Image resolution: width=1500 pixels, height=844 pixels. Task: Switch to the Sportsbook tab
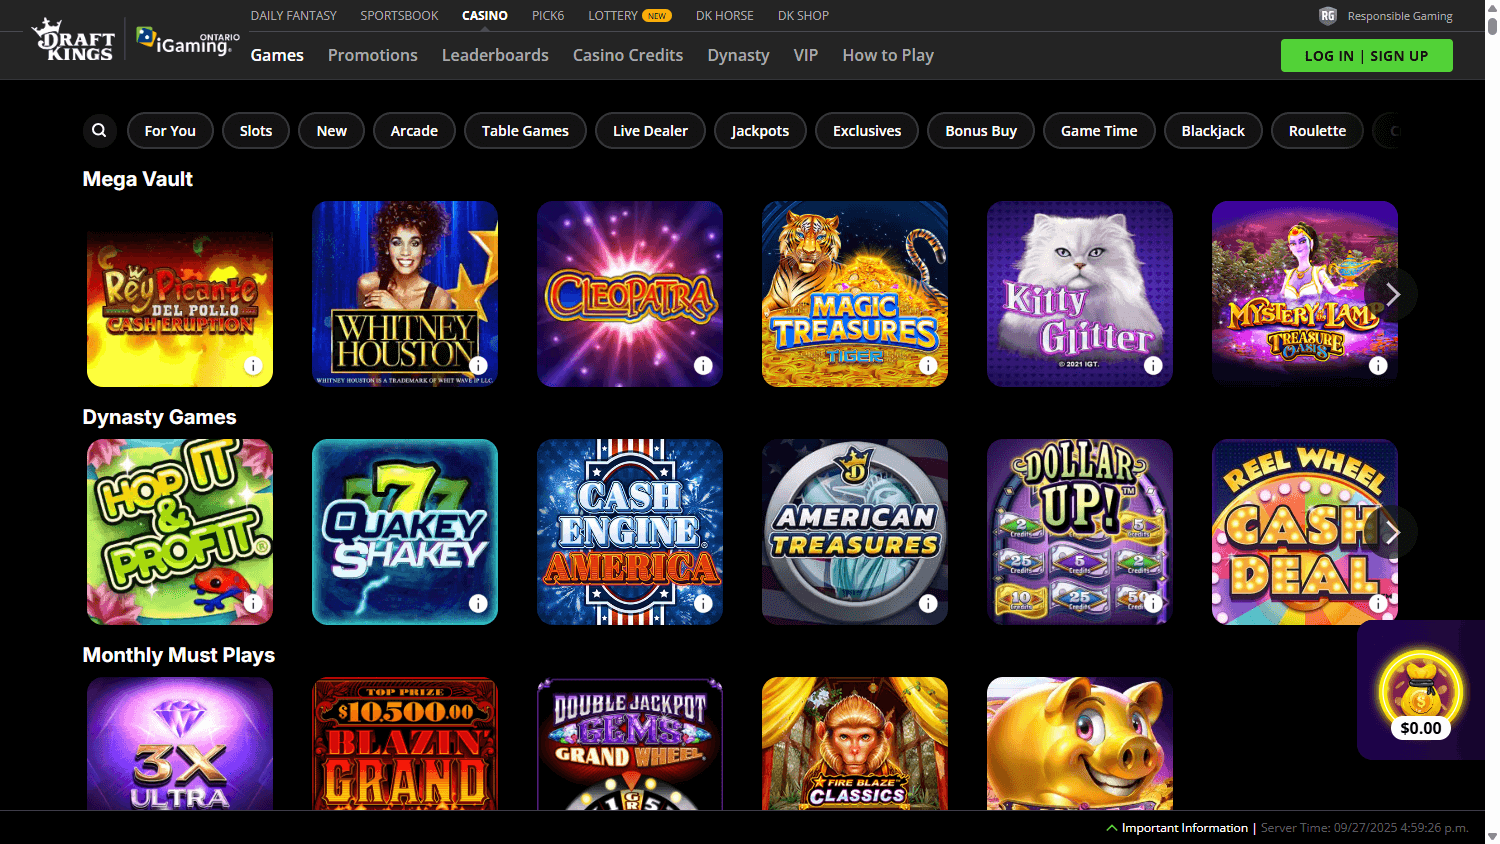[399, 15]
